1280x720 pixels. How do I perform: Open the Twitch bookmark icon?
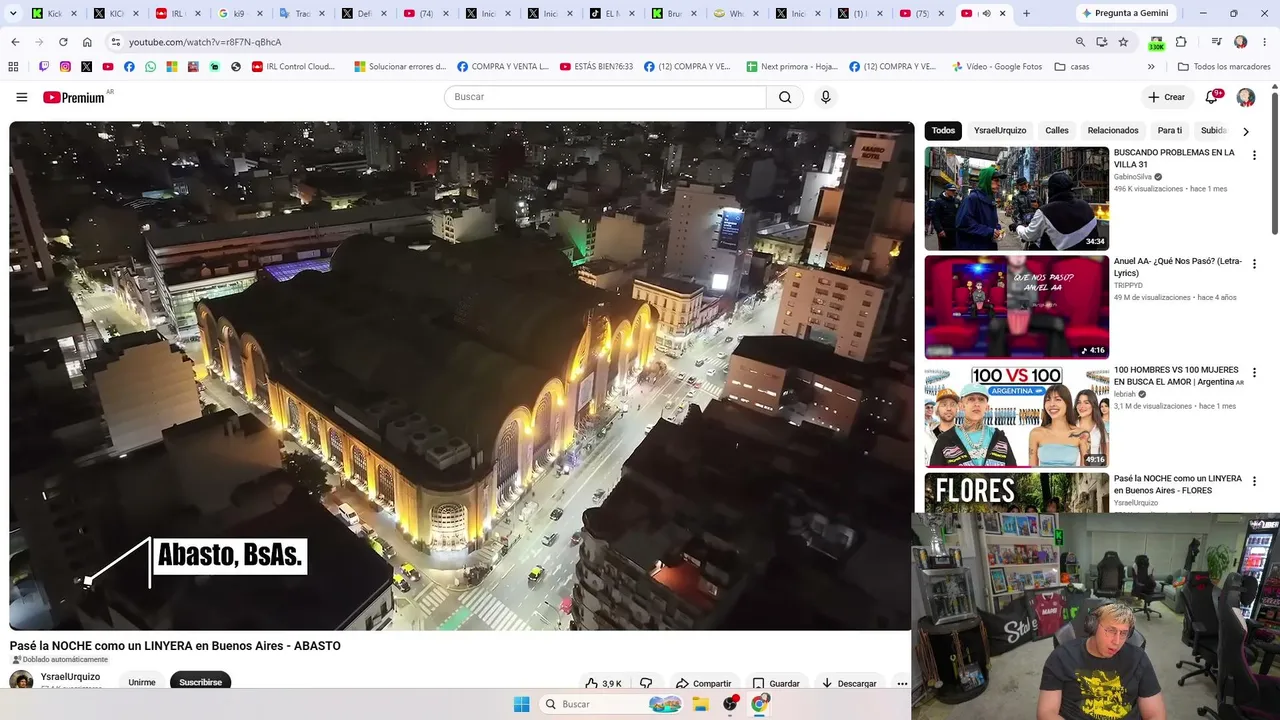tap(44, 67)
